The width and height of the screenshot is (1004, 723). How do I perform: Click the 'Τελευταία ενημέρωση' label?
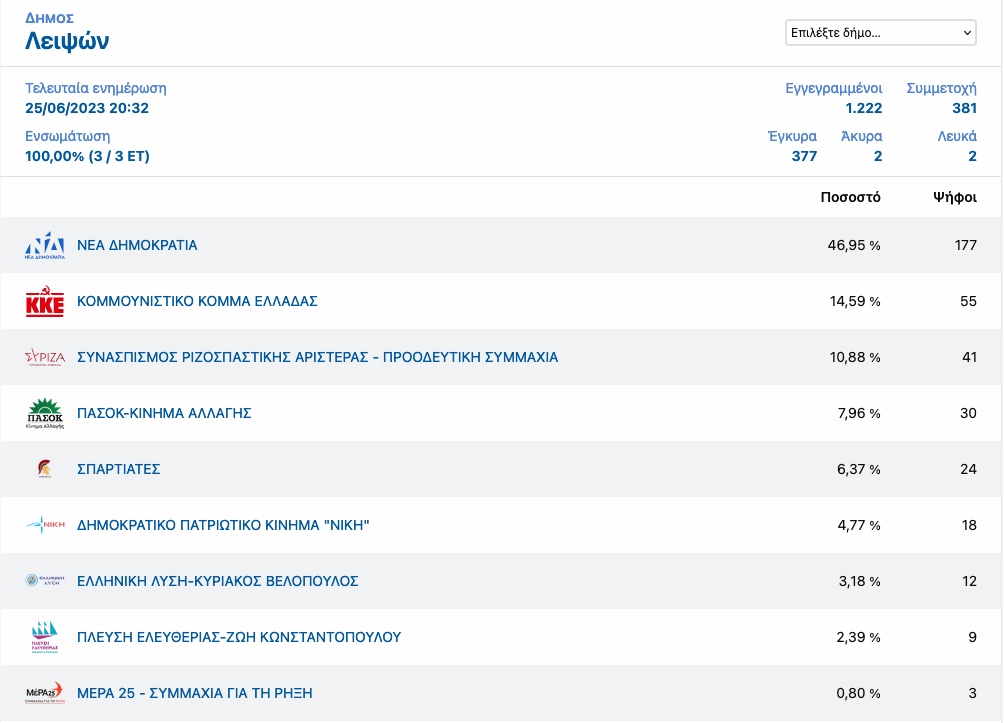coord(95,88)
